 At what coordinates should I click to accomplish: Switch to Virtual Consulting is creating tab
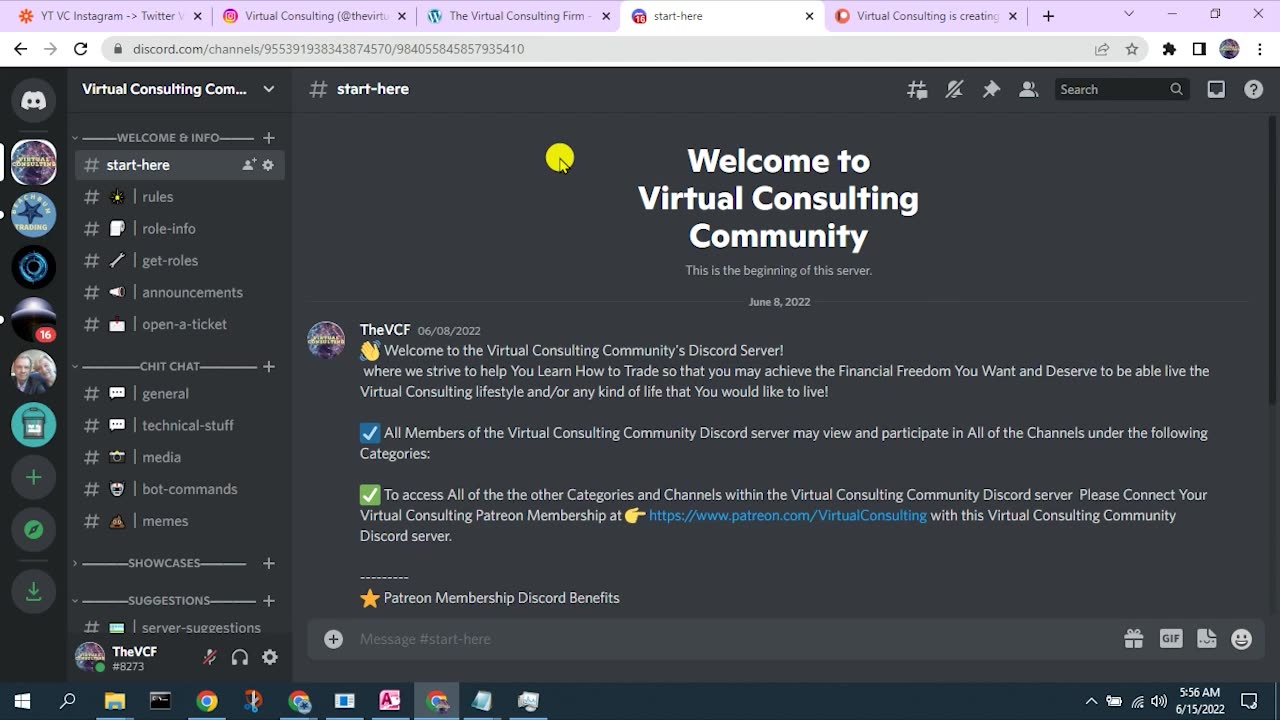[x=925, y=16]
